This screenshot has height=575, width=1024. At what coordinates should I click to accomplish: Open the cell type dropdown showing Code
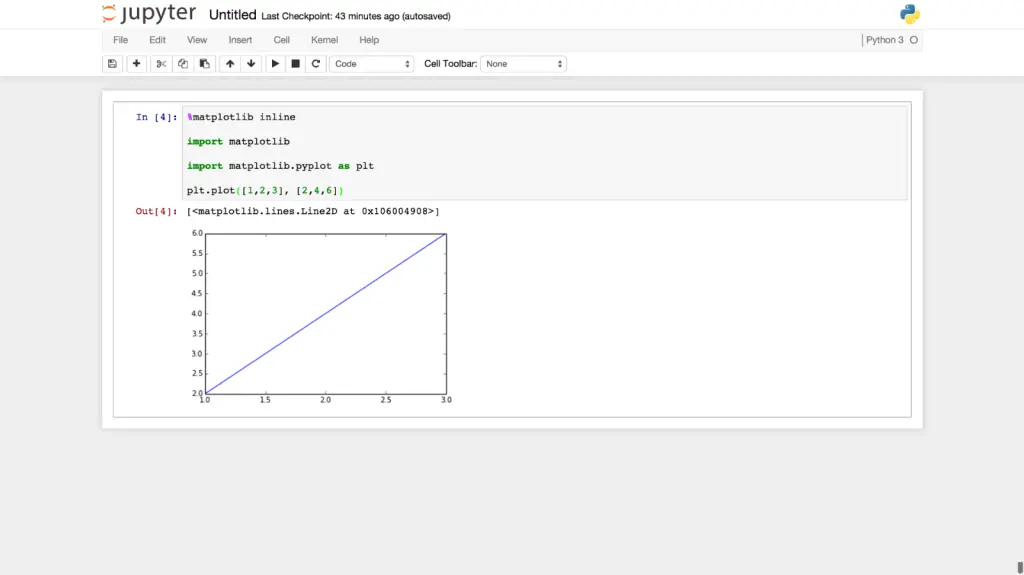point(372,64)
